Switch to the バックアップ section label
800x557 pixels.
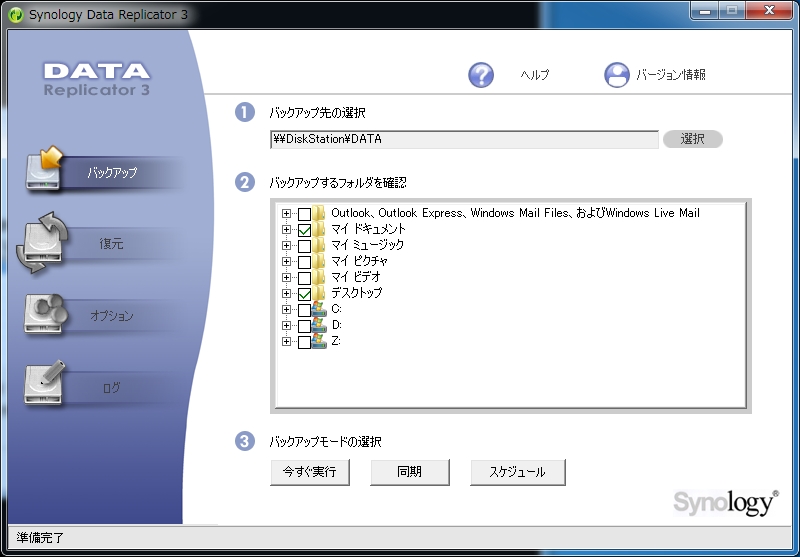click(112, 172)
